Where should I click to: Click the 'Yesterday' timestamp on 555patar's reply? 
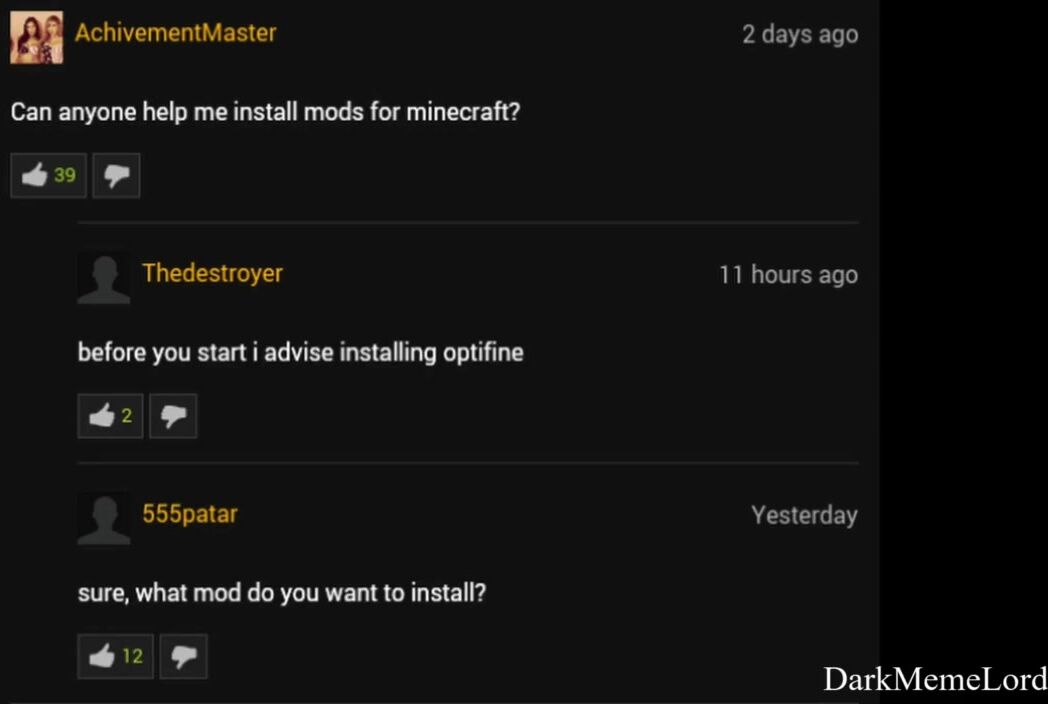pos(805,515)
